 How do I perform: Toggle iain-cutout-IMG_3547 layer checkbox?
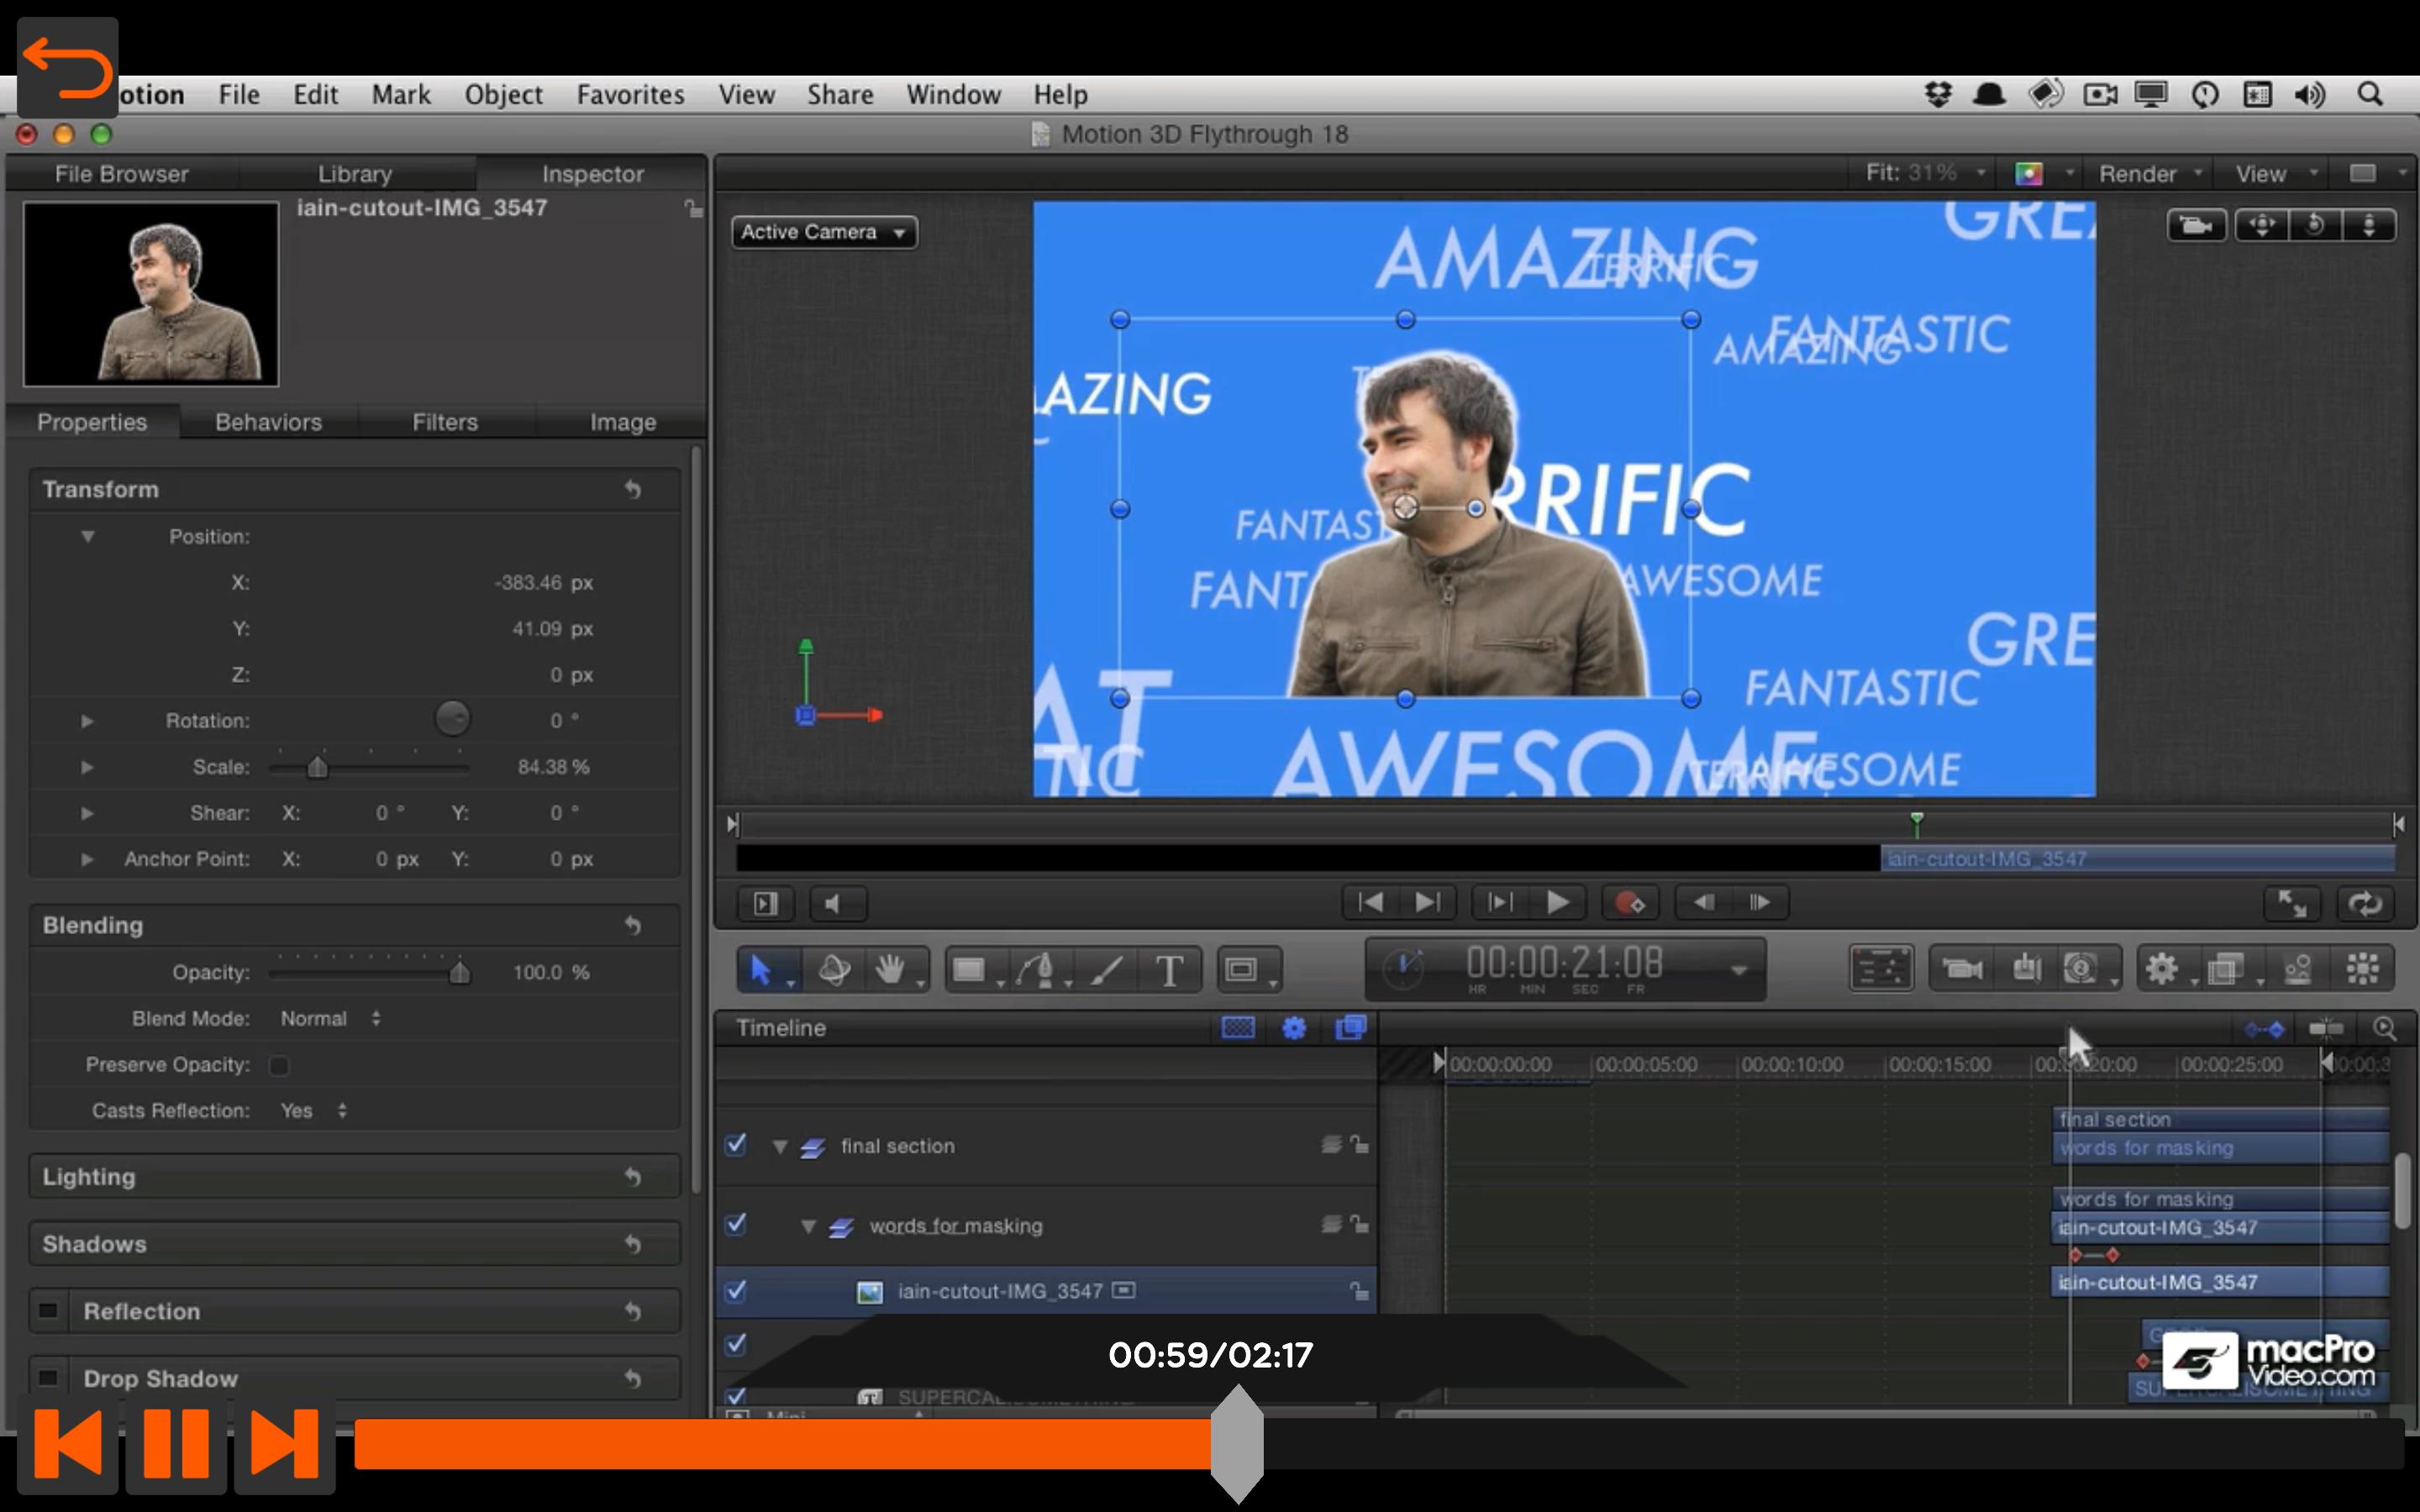tap(736, 1291)
